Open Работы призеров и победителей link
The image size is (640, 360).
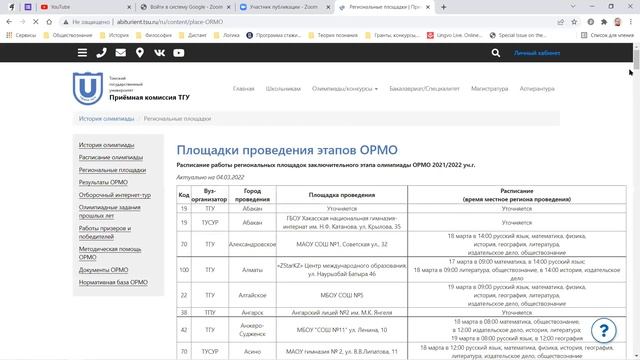click(x=105, y=232)
